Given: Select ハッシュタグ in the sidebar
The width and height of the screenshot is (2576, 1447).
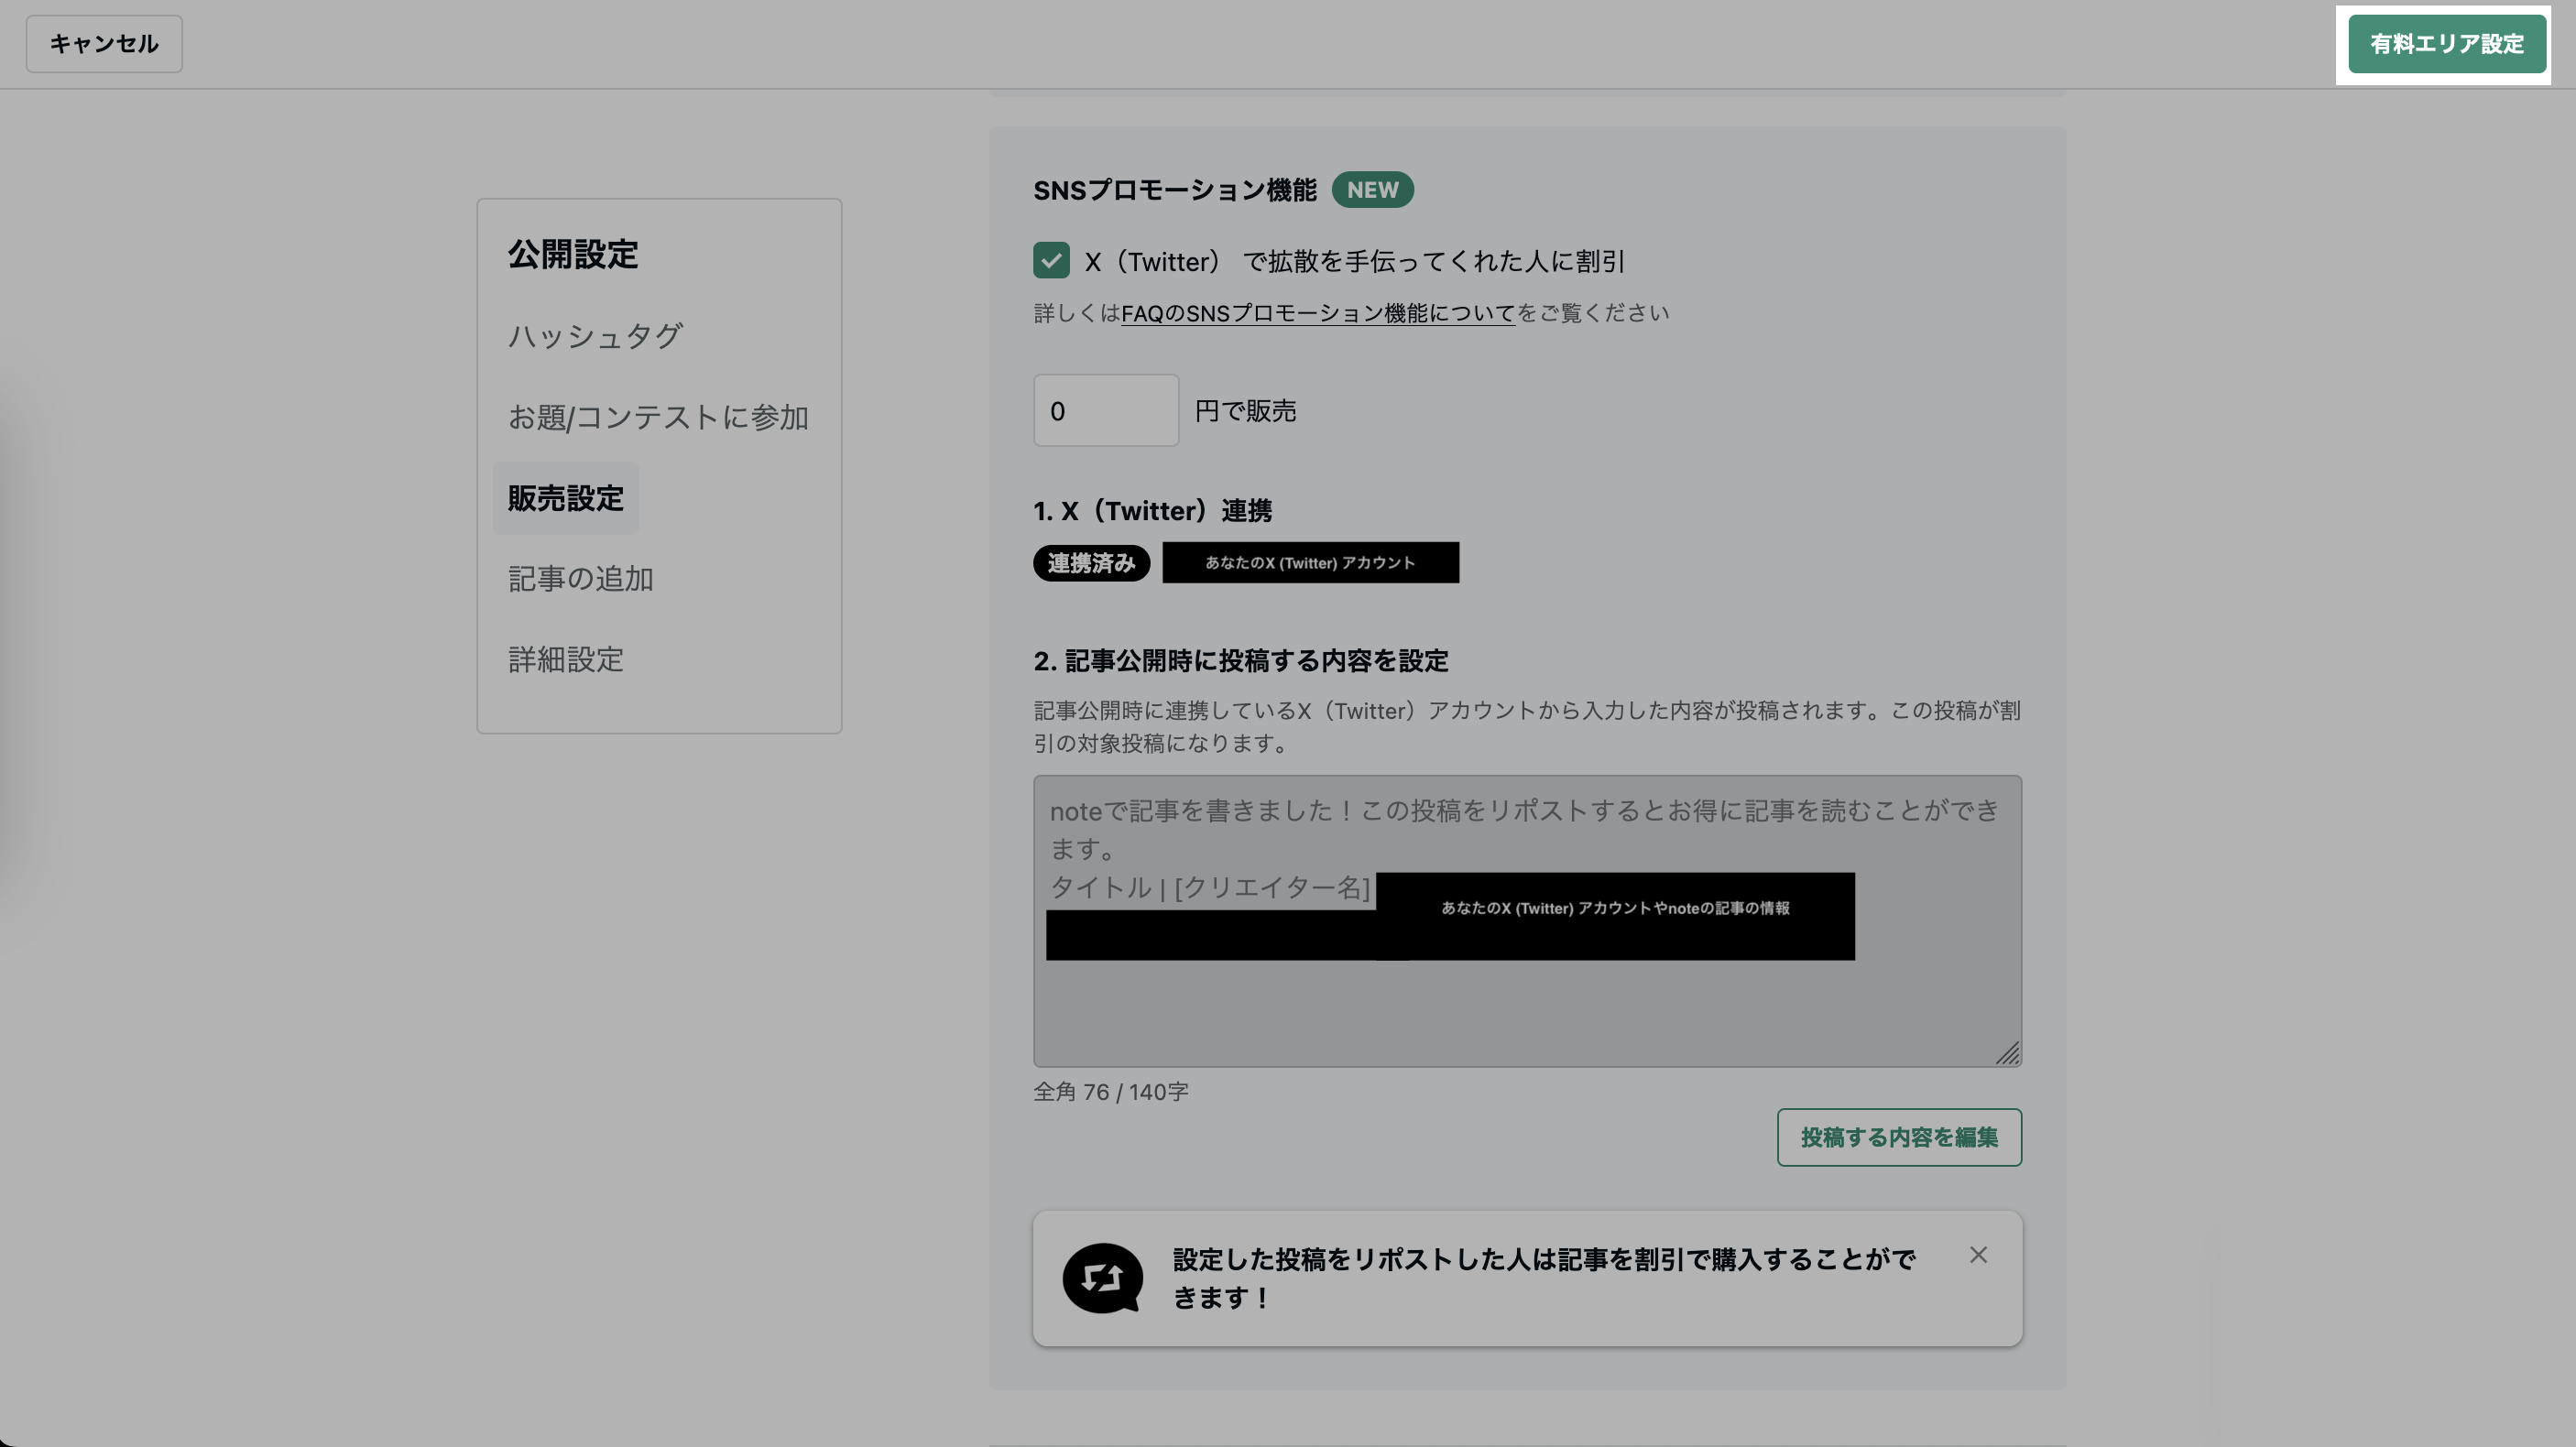Looking at the screenshot, I should click(x=595, y=336).
